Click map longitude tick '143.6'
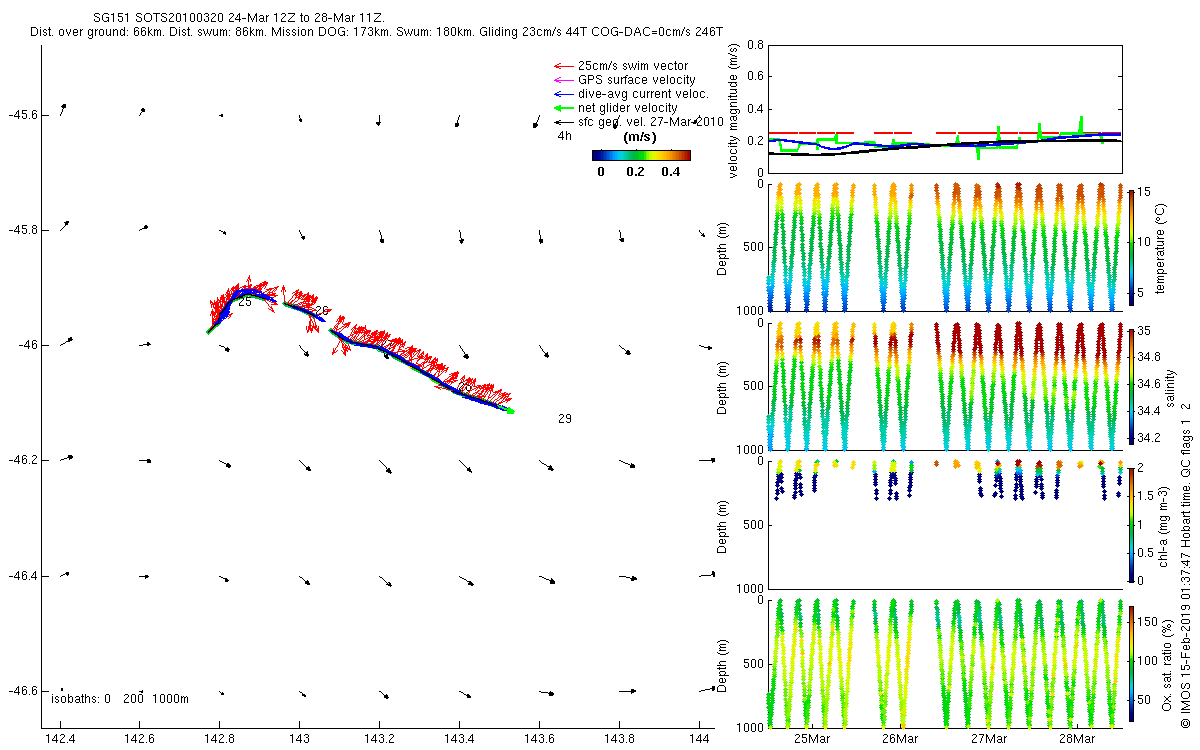1200x750 pixels. pyautogui.click(x=539, y=739)
